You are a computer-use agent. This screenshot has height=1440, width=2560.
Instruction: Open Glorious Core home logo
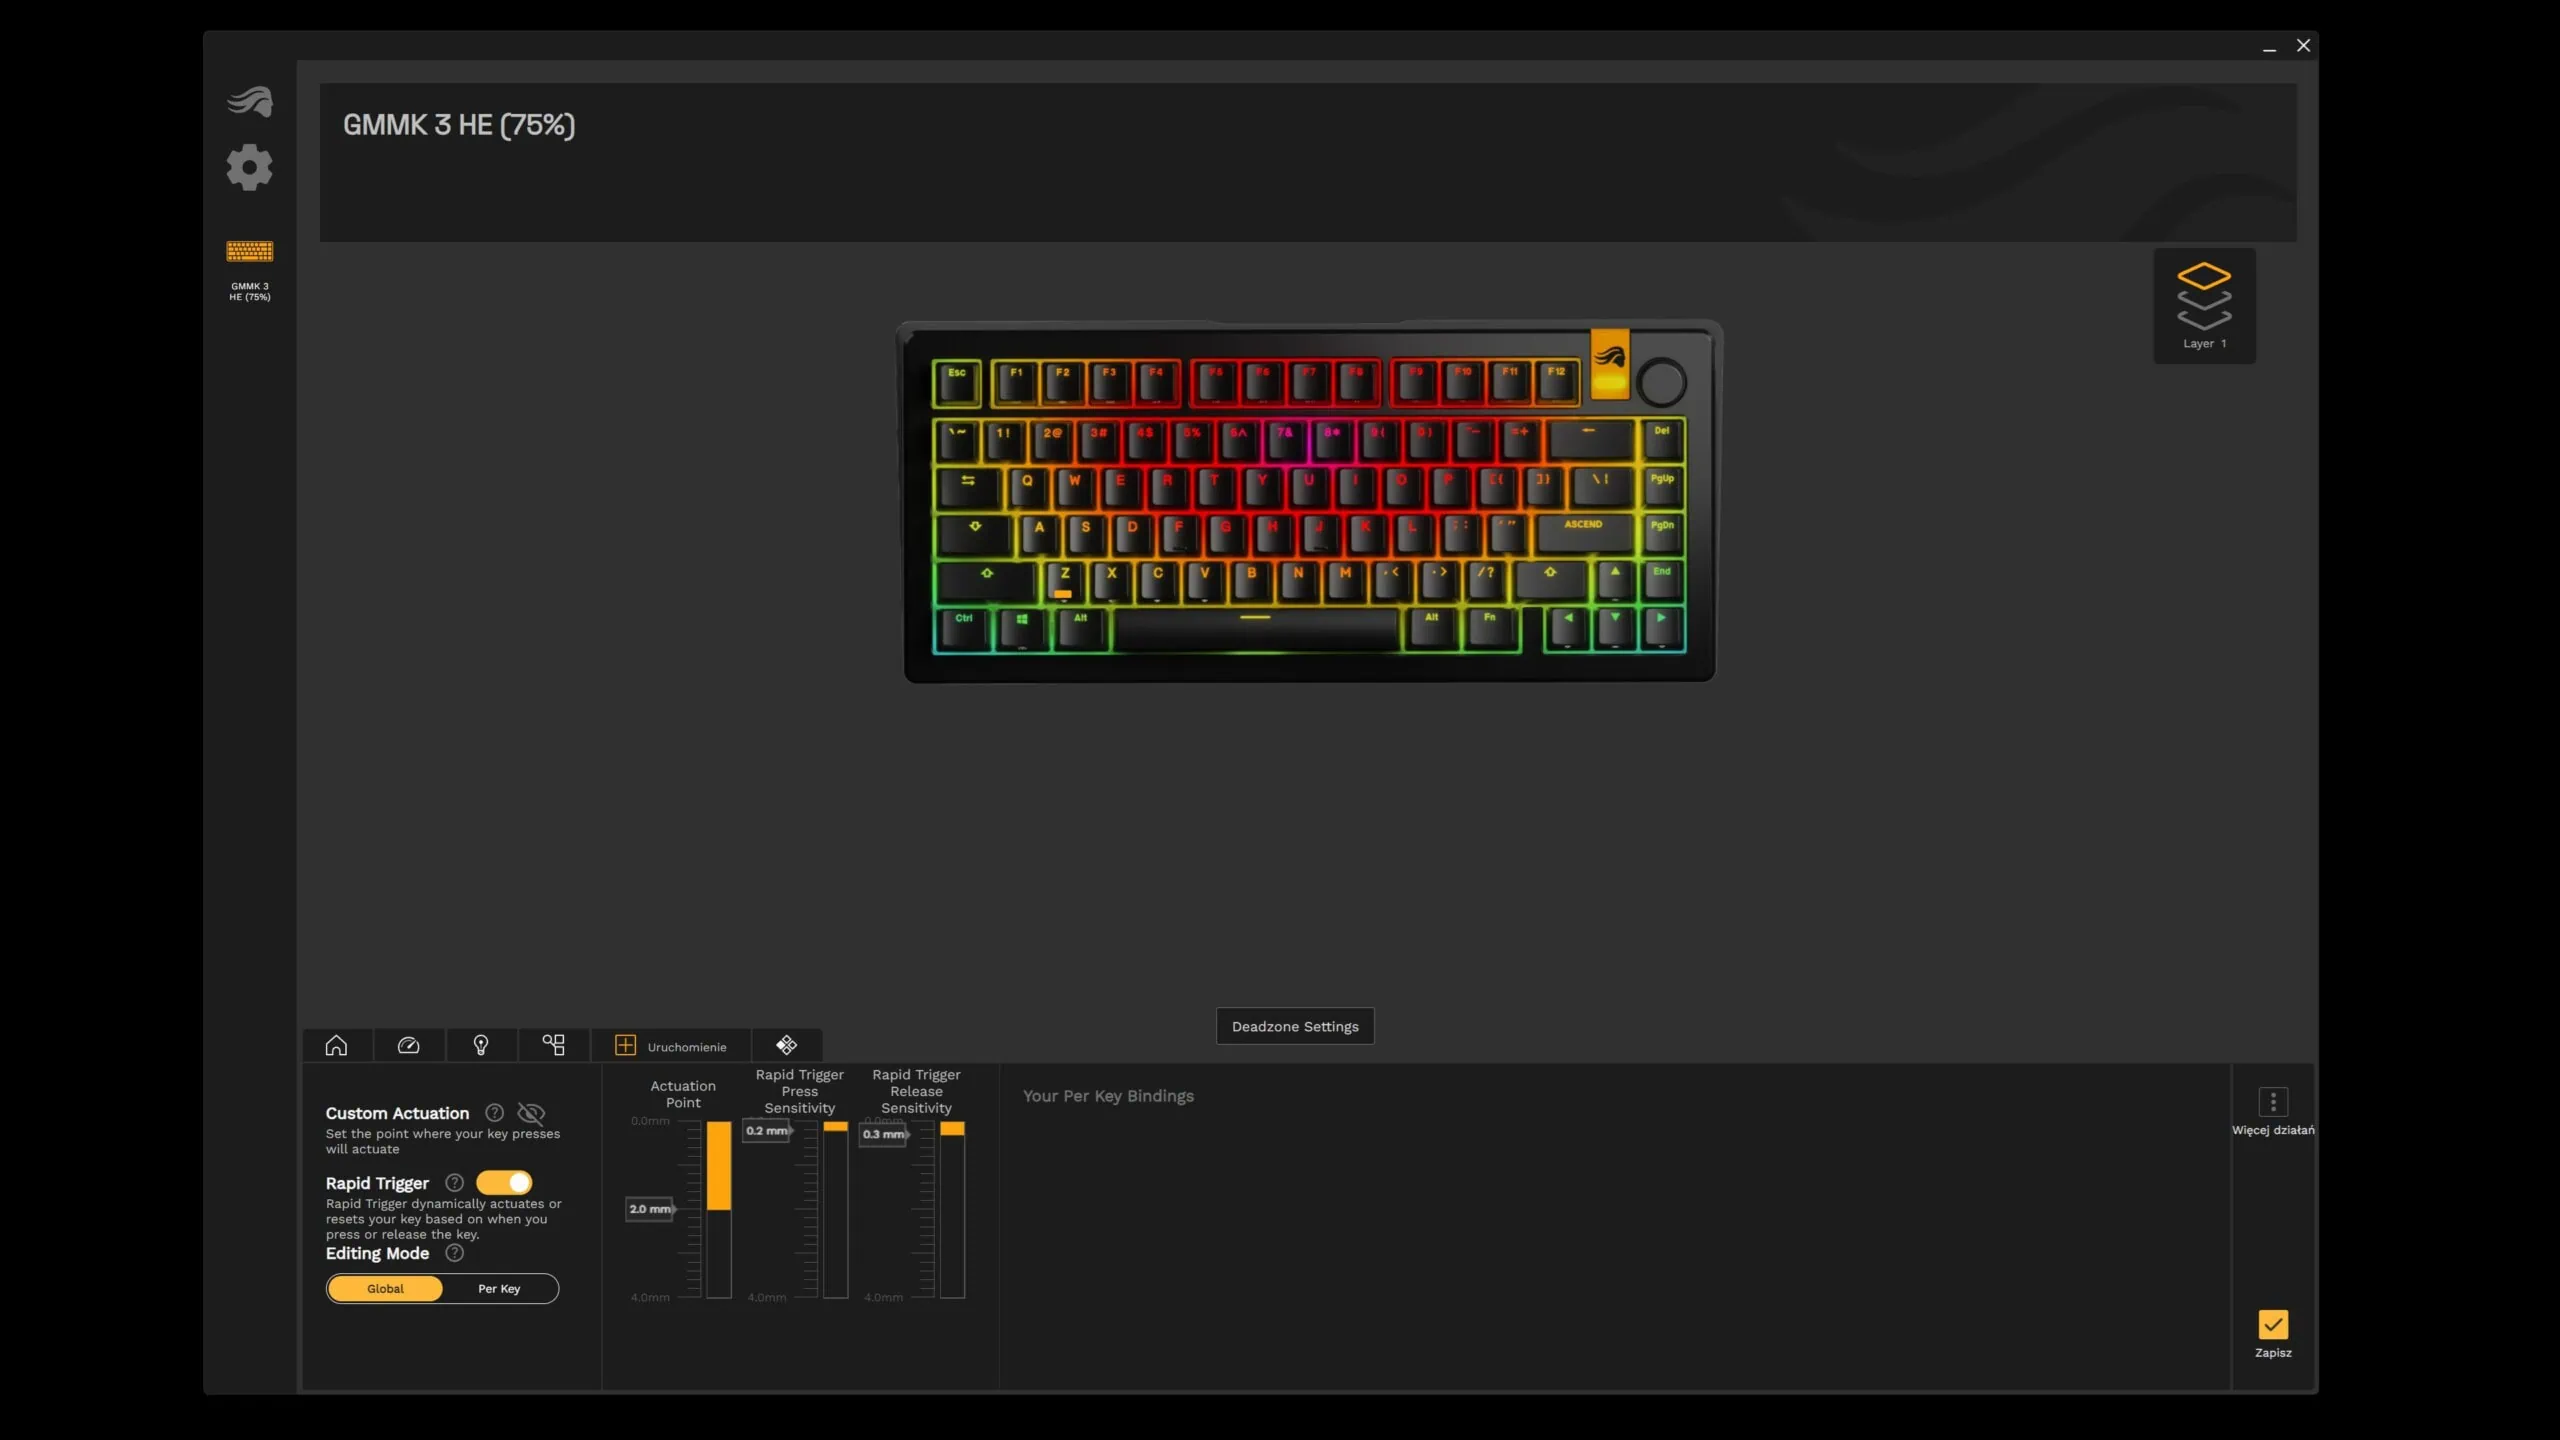(250, 101)
